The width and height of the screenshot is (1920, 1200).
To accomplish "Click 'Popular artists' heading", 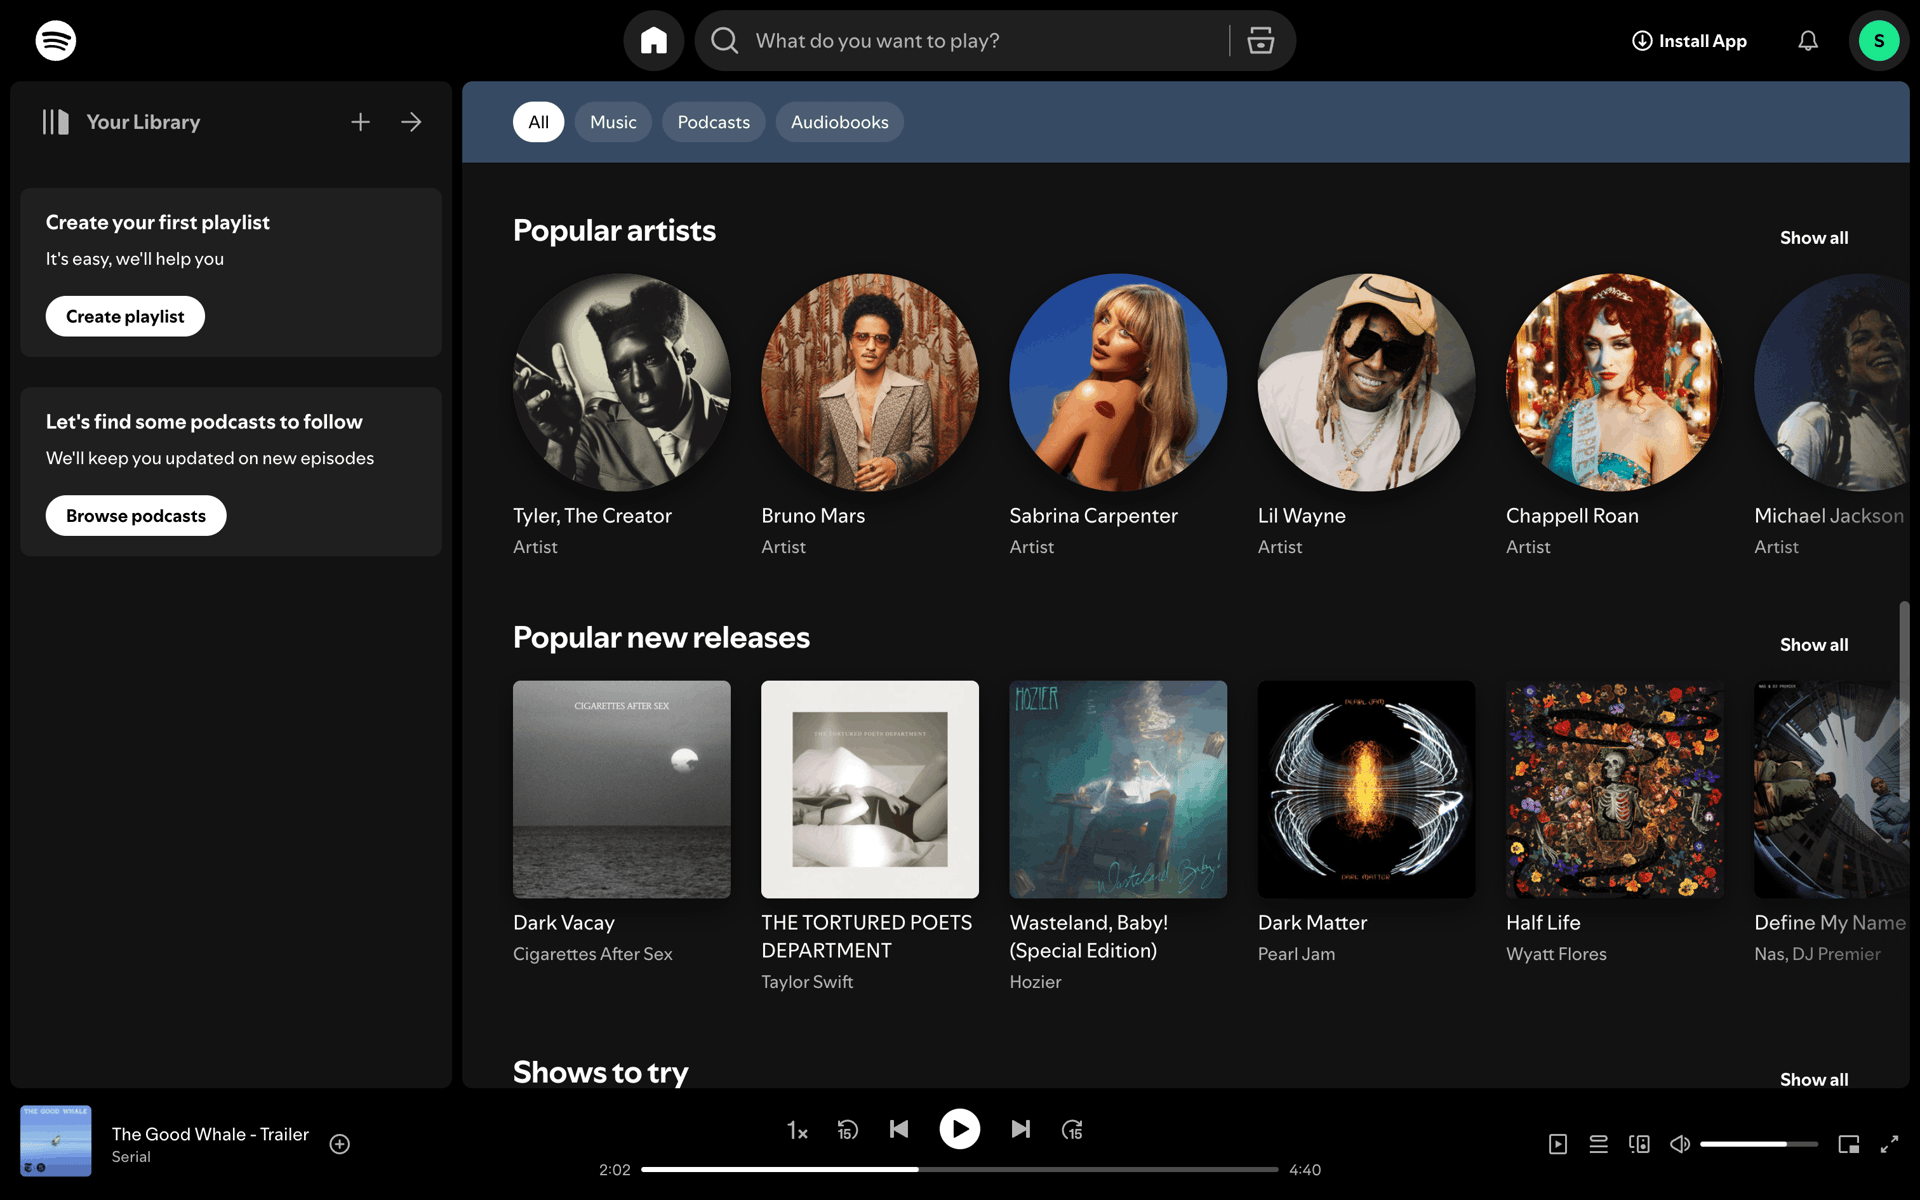I will point(614,231).
